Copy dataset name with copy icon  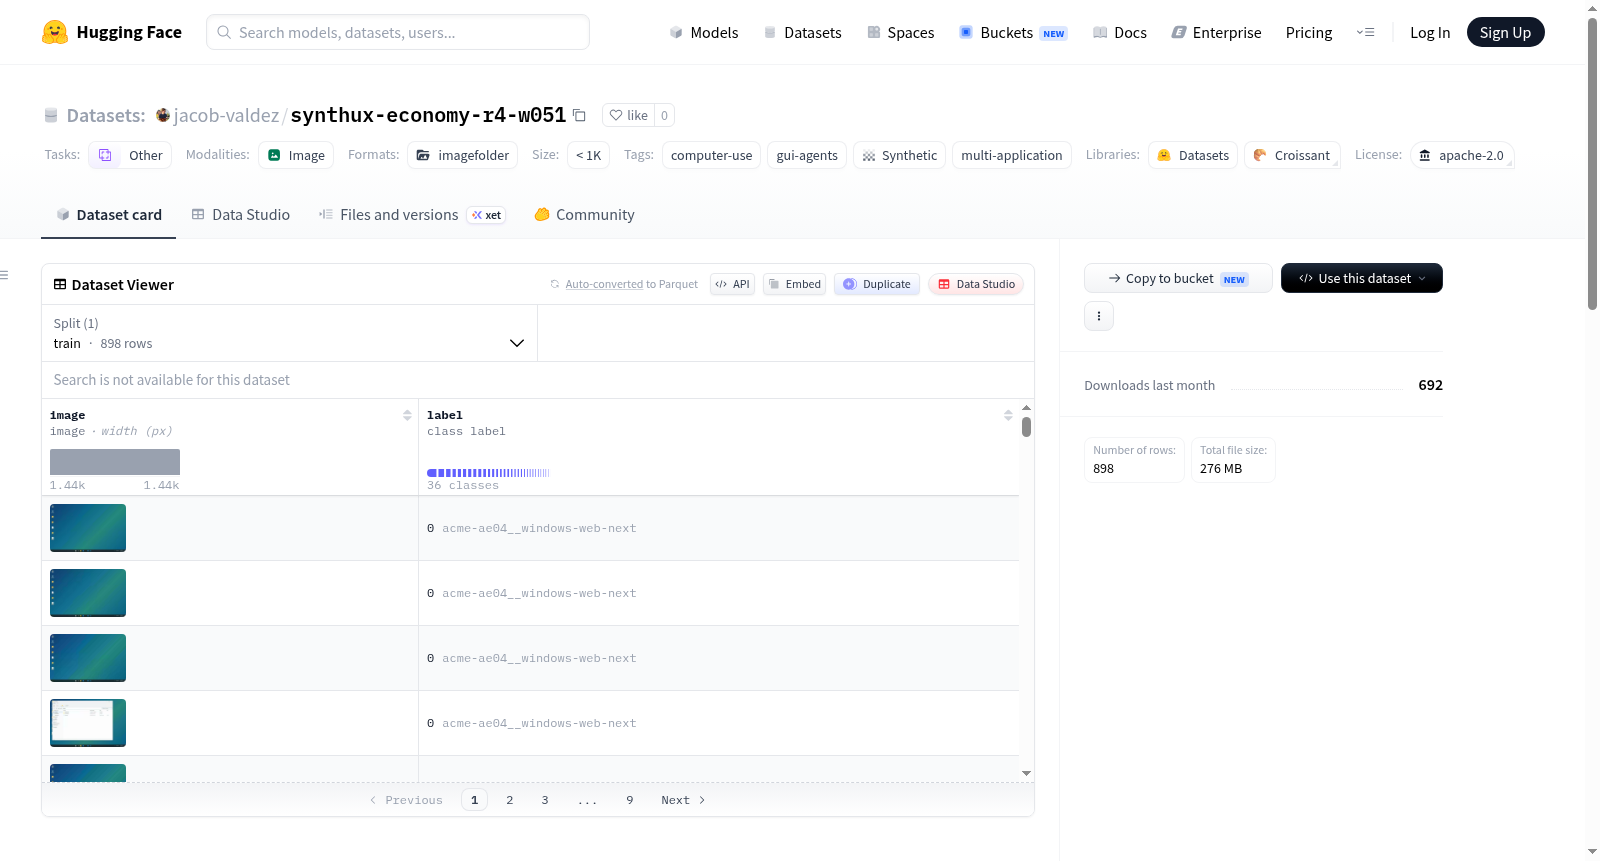[x=579, y=115]
